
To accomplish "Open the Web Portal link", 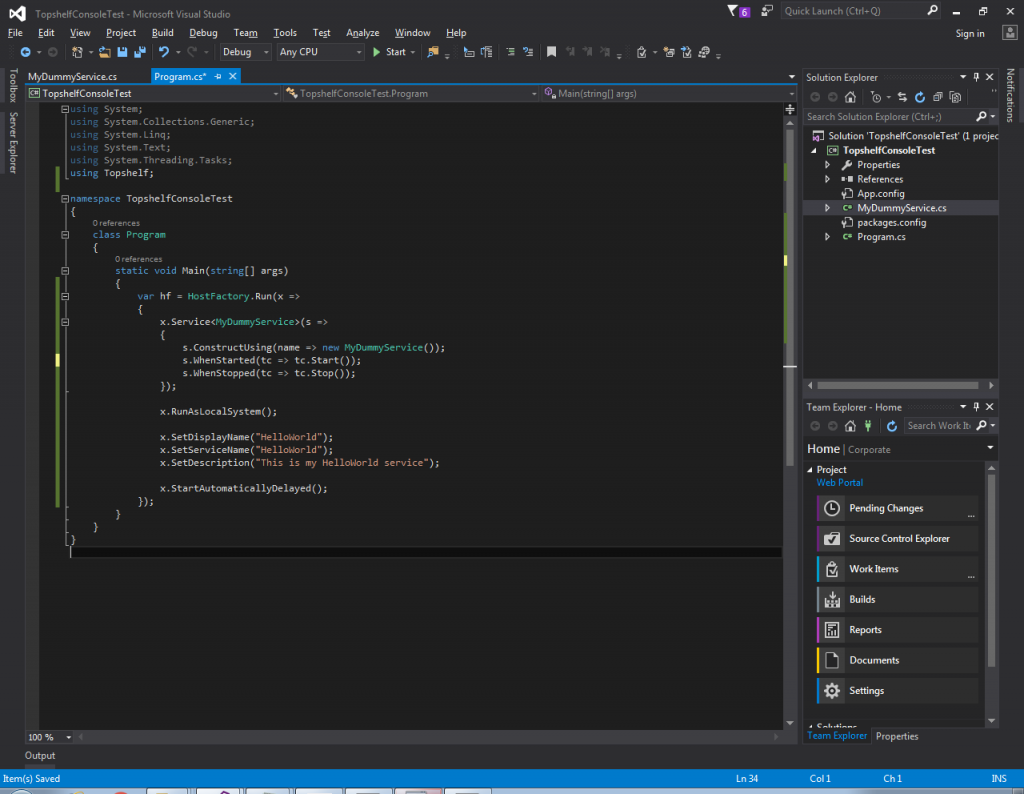I will (839, 483).
